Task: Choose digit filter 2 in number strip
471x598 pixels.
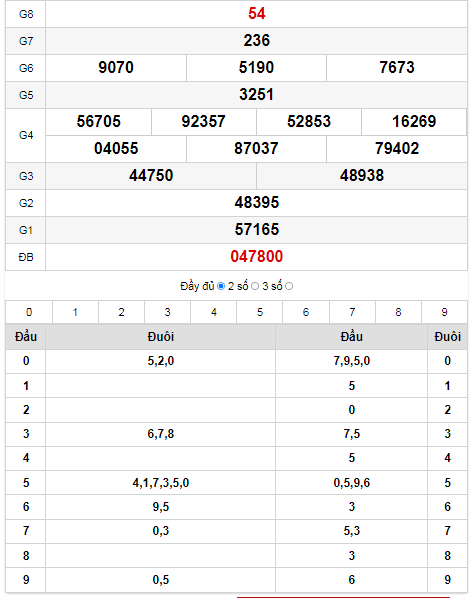Action: tap(121, 312)
